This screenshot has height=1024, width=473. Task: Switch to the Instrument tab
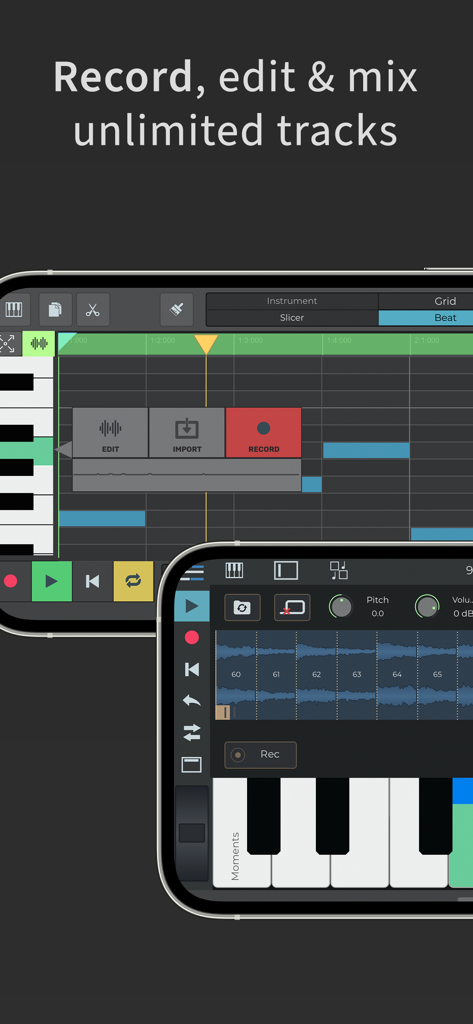tap(291, 301)
